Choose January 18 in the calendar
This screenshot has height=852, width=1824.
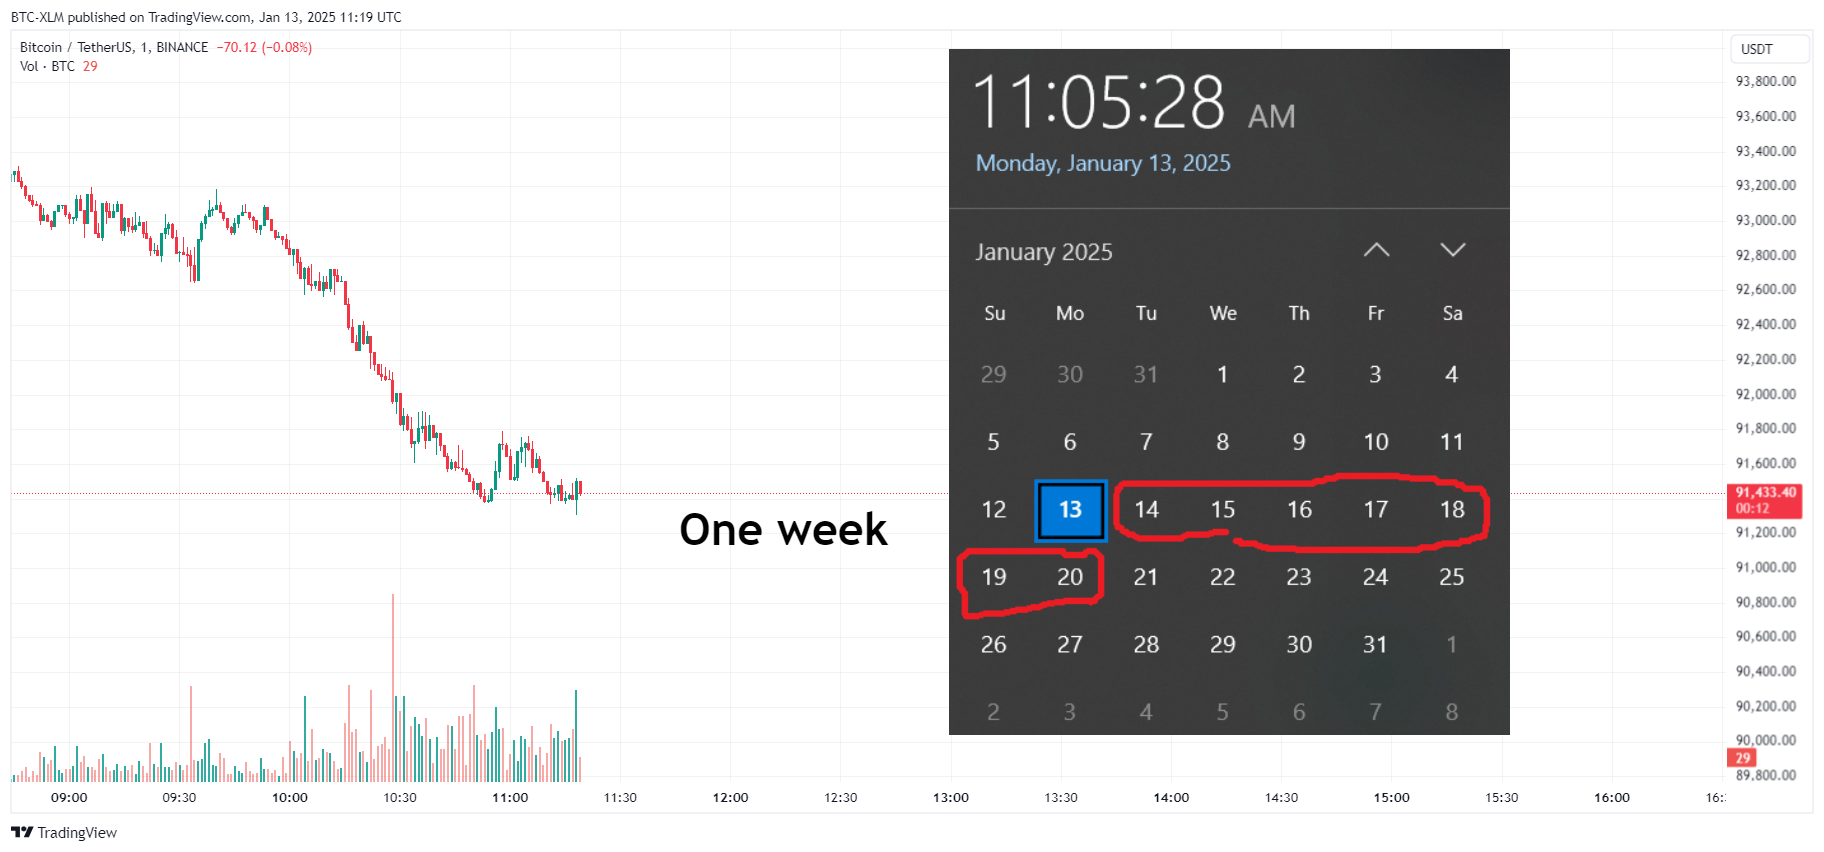[1452, 510]
